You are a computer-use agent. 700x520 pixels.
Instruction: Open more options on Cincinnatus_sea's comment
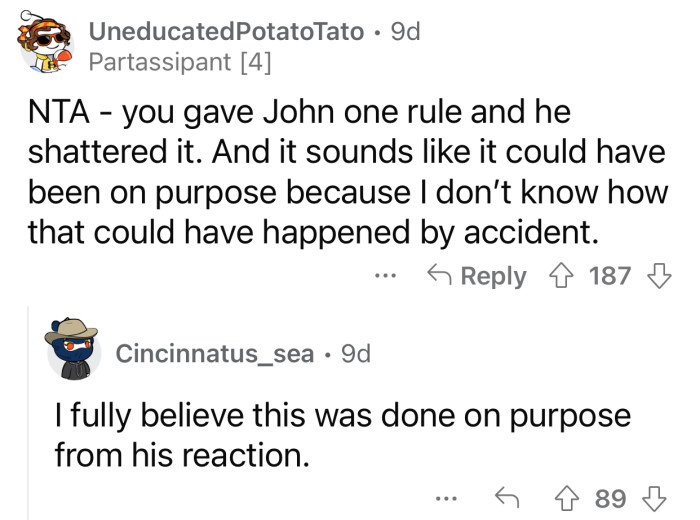[446, 497]
